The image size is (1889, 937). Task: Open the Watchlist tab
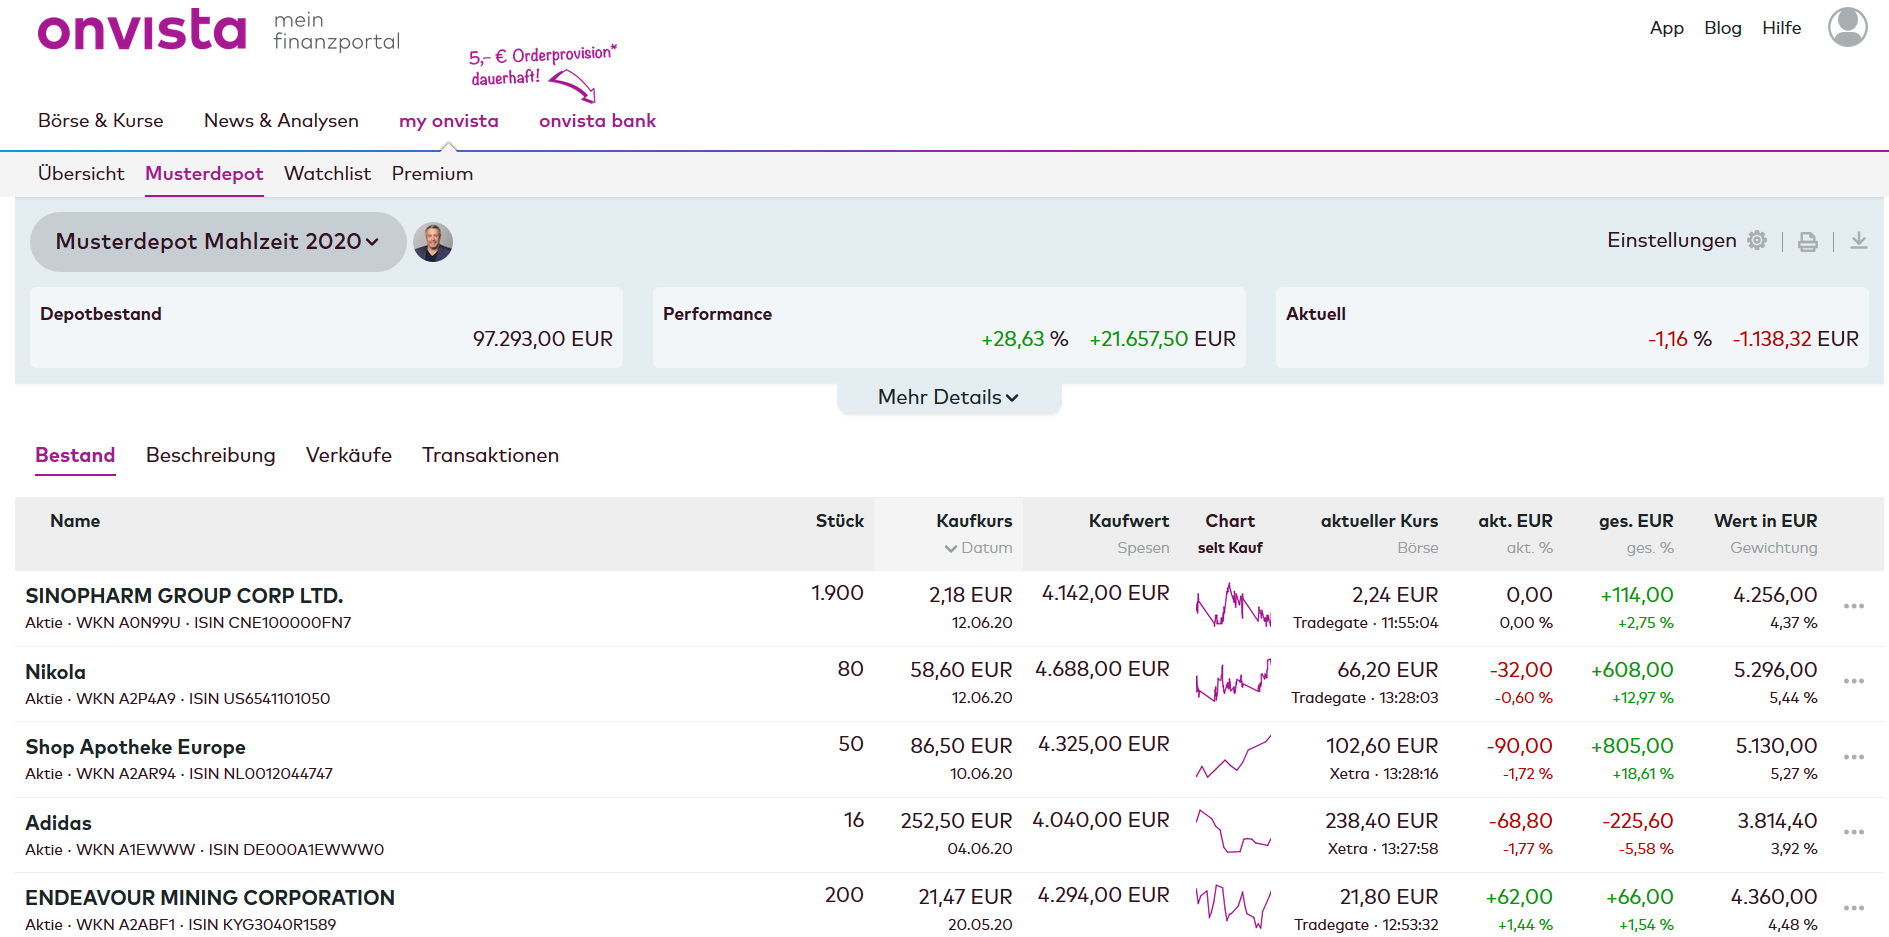tap(327, 174)
